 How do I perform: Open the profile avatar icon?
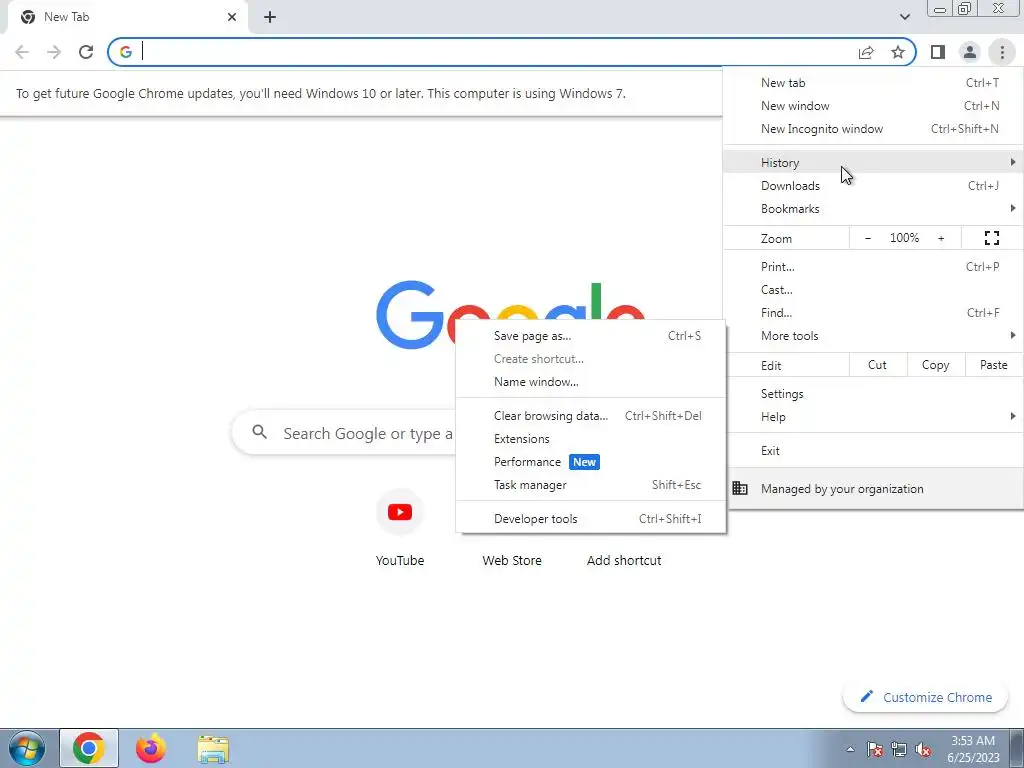tap(970, 52)
